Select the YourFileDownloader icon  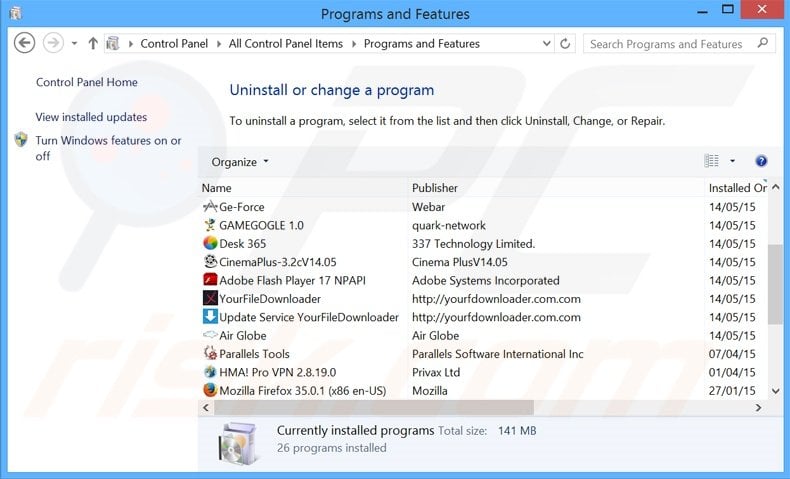click(x=210, y=299)
